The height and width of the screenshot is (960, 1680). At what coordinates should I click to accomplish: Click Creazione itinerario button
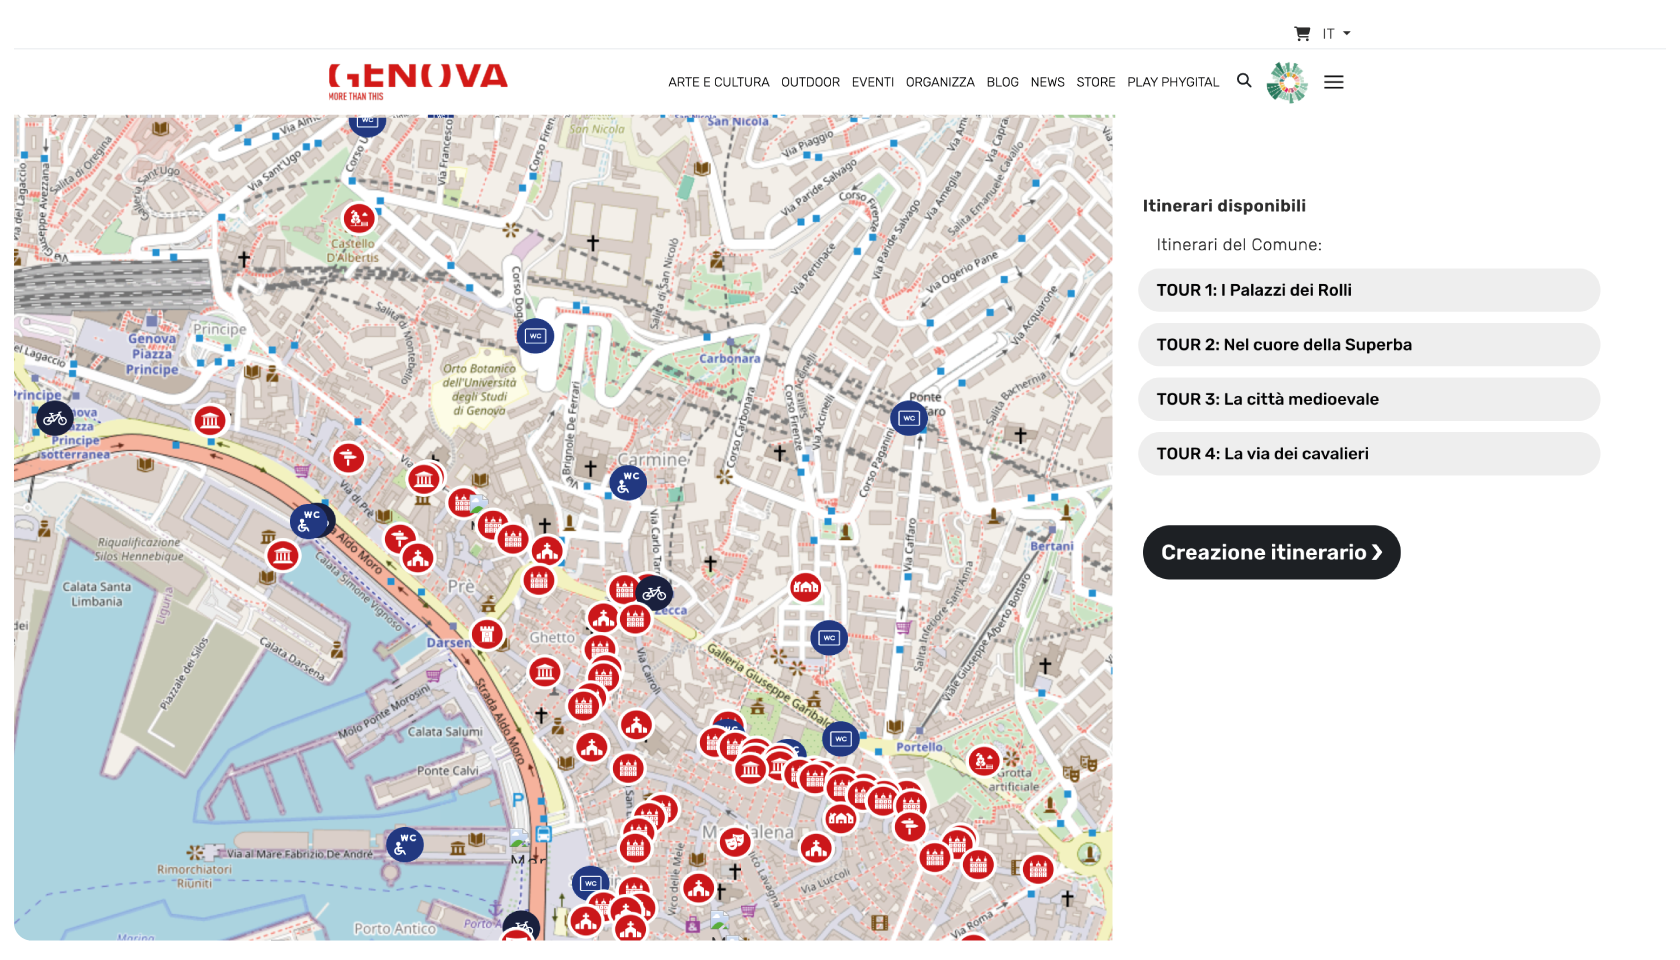tap(1271, 552)
